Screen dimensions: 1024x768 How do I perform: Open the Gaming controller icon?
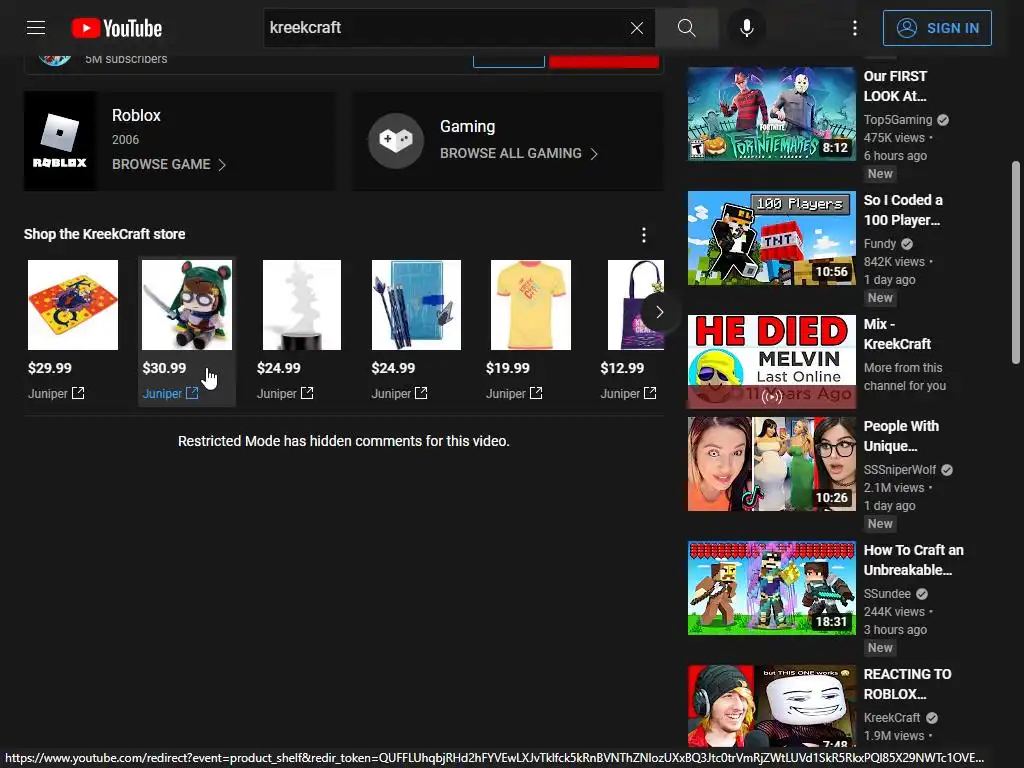(x=396, y=140)
